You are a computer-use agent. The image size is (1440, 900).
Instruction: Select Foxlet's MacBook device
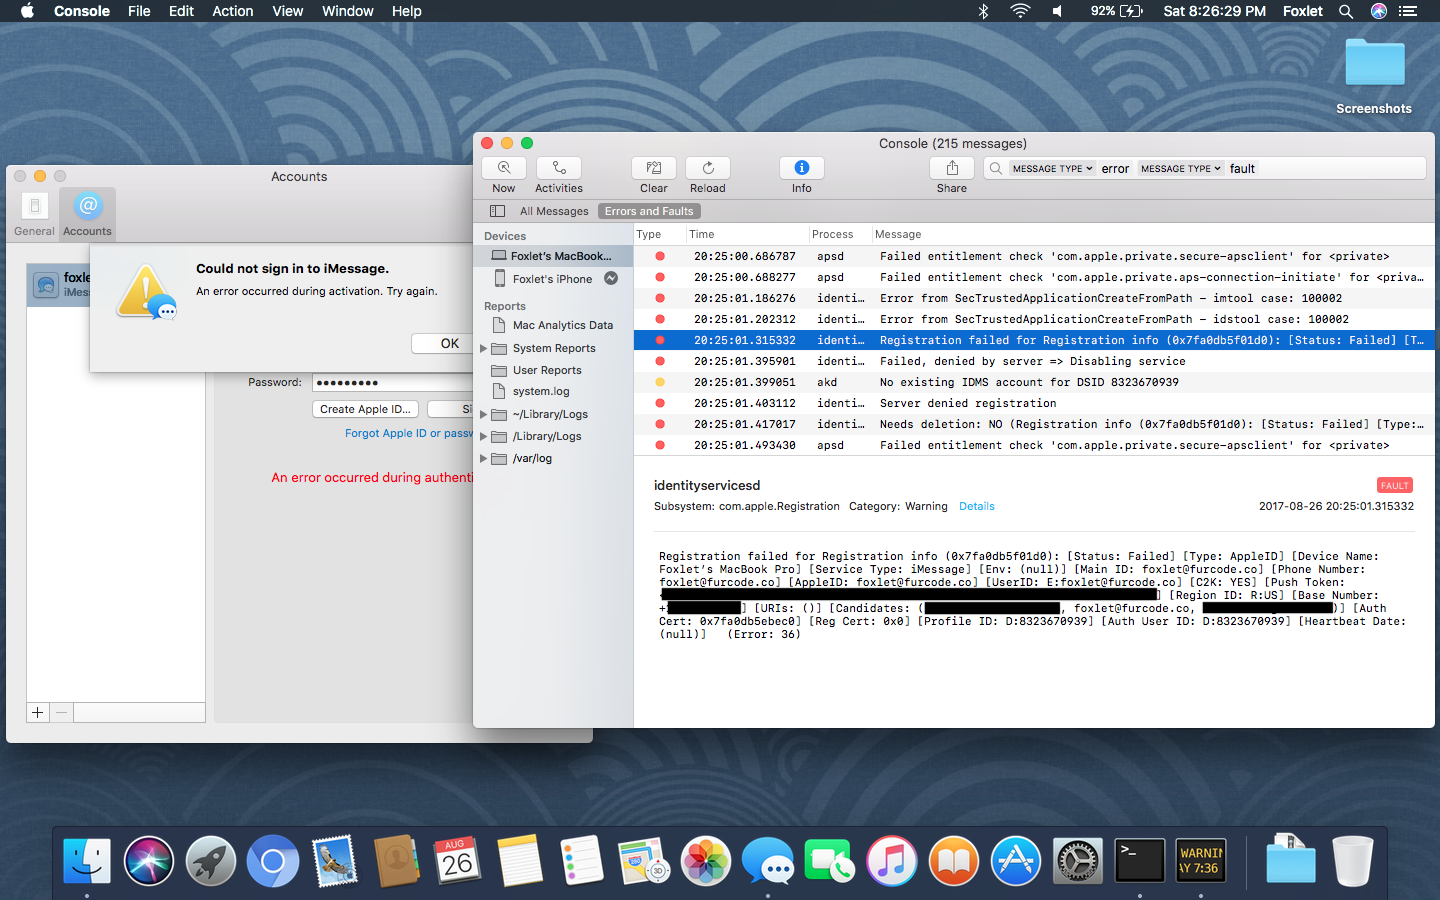pos(553,256)
